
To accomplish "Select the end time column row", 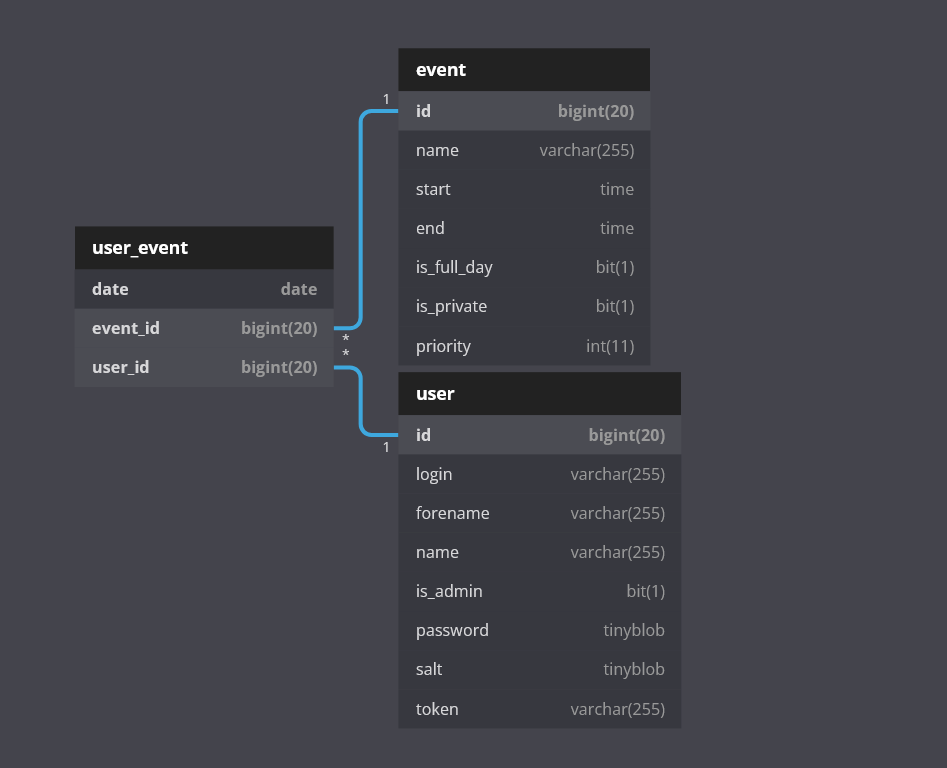I will [x=524, y=228].
